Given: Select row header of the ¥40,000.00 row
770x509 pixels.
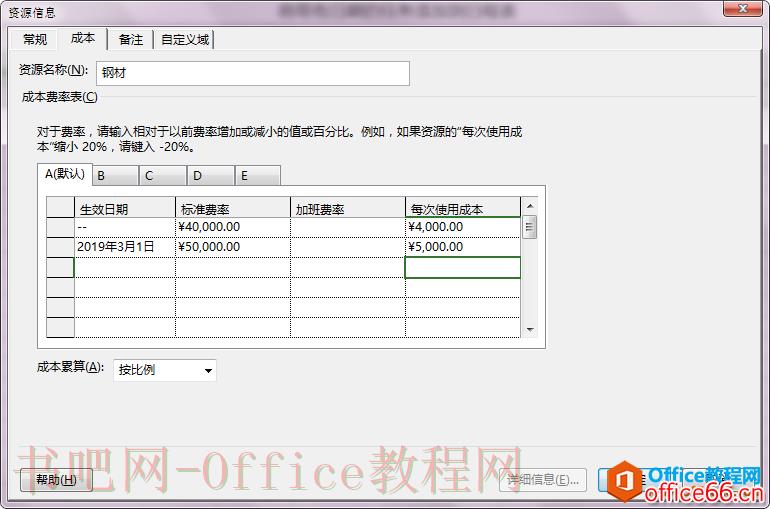Looking at the screenshot, I should tap(60, 227).
